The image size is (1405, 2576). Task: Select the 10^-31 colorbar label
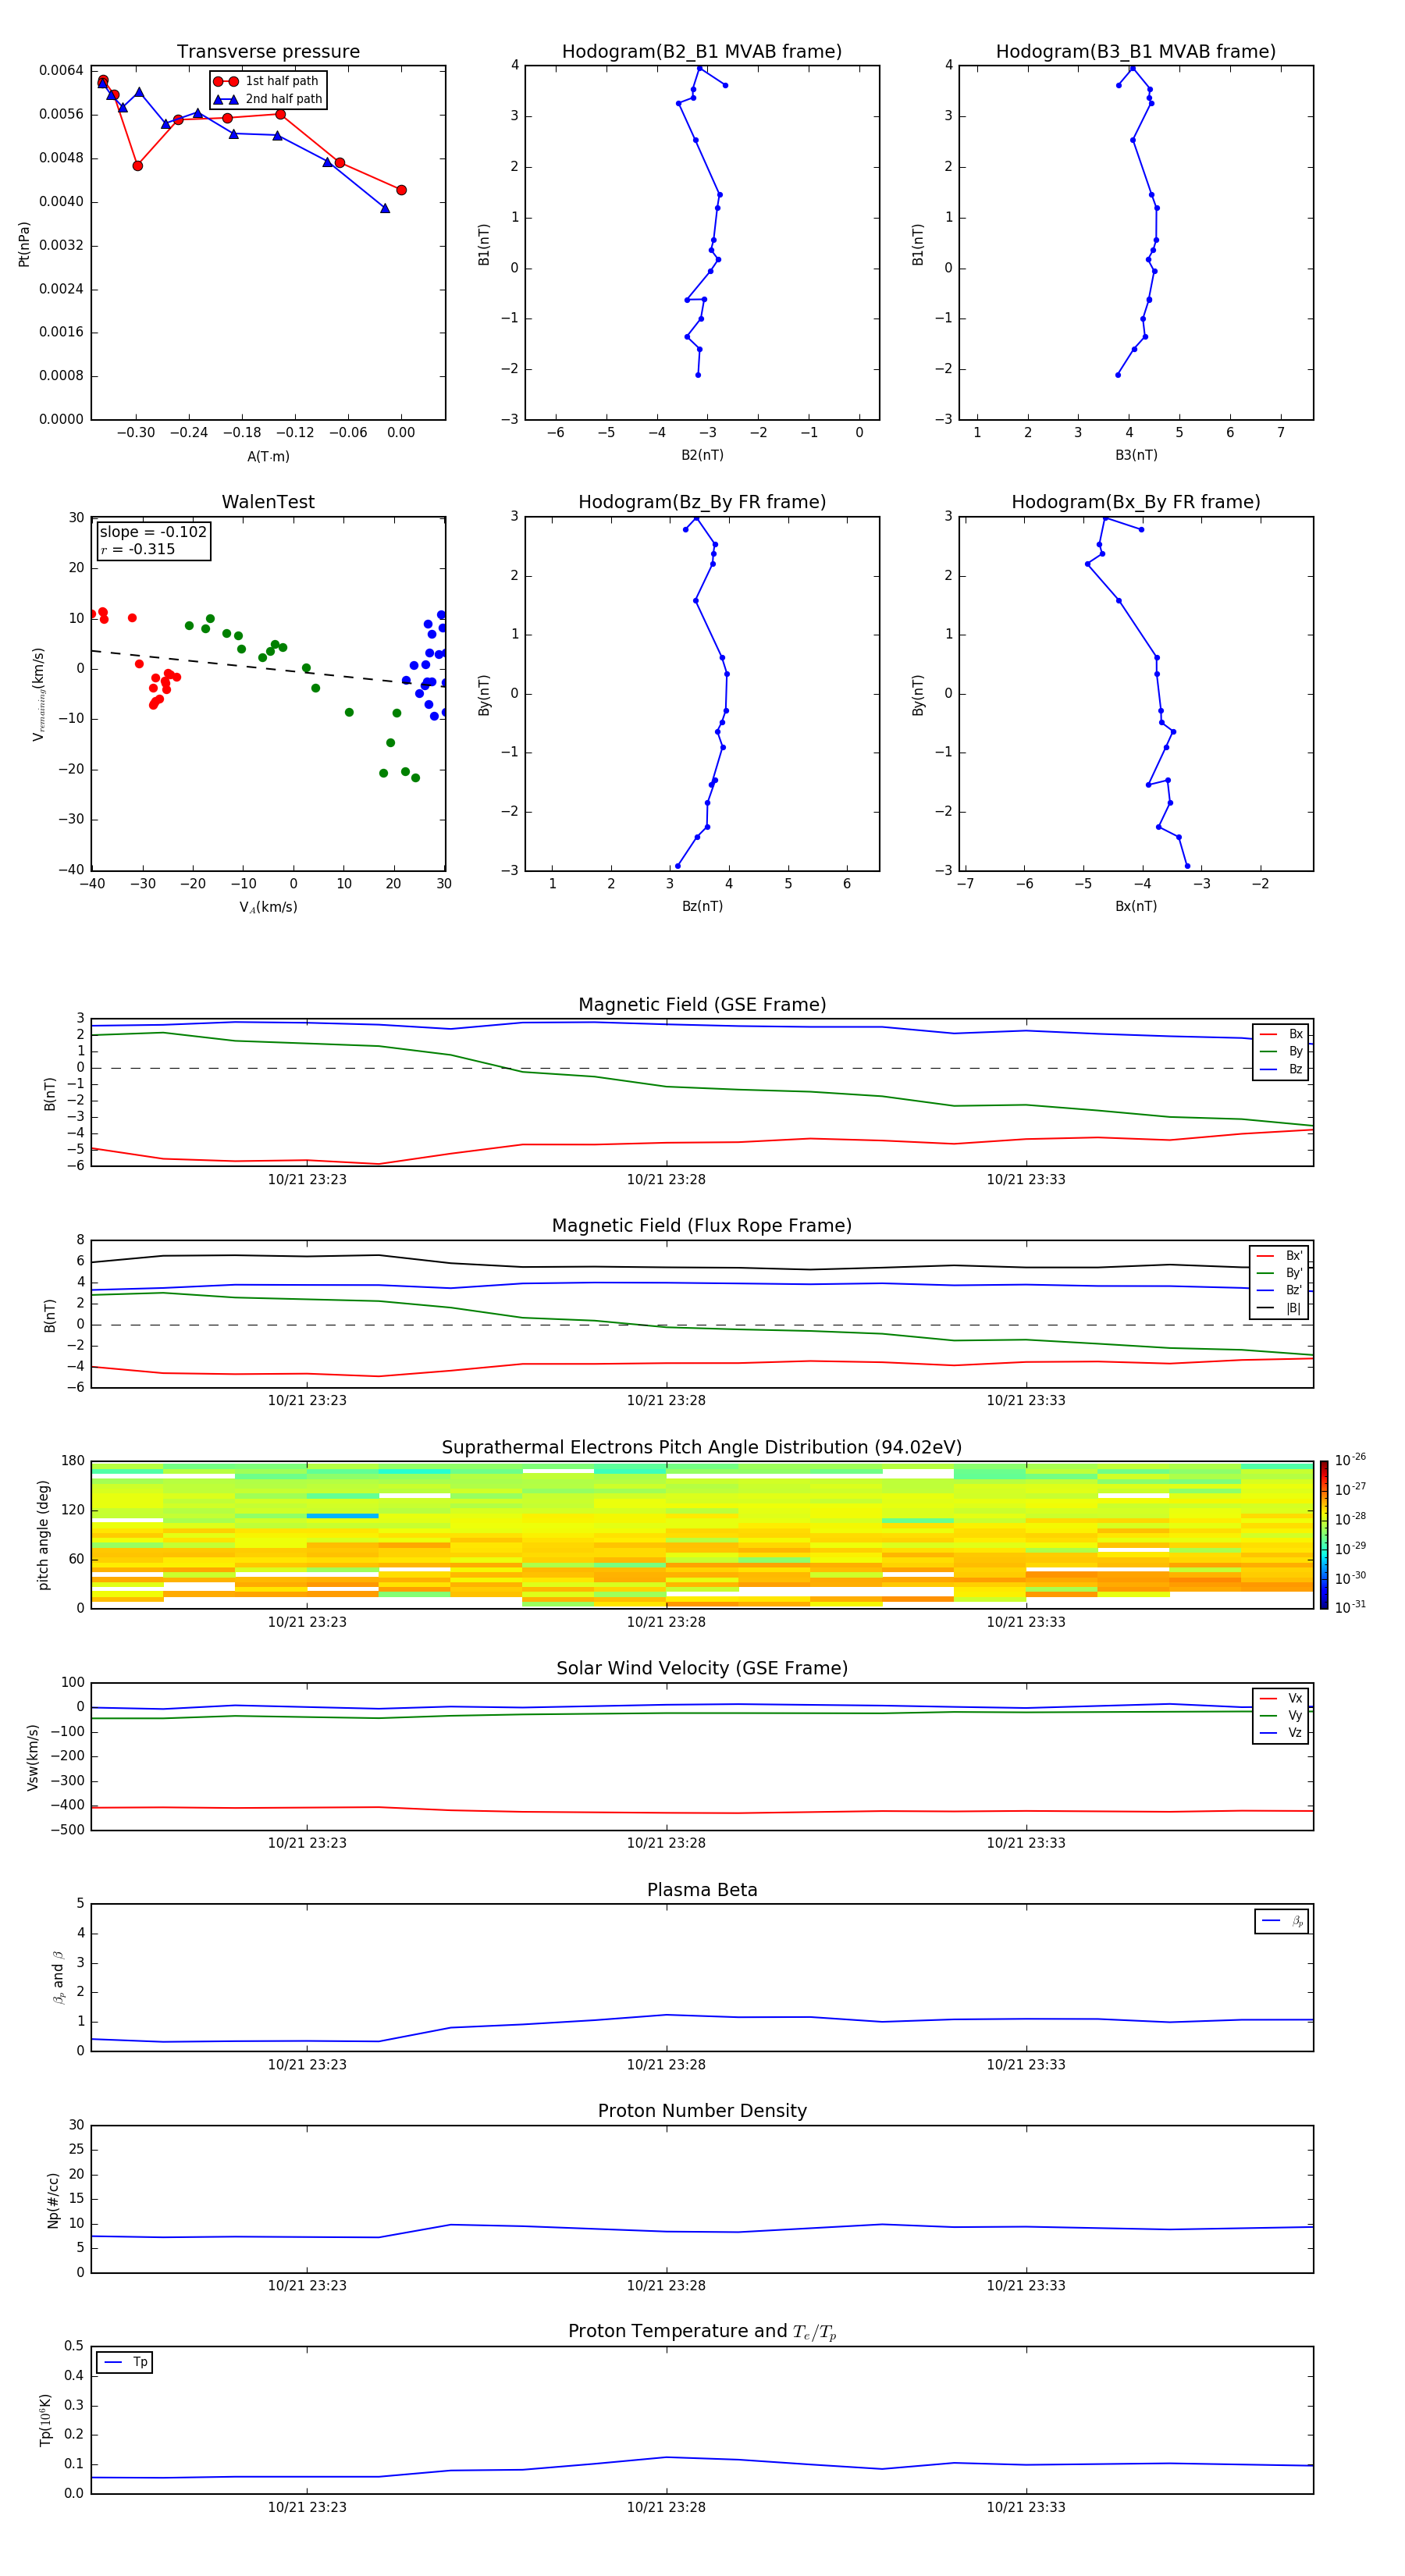click(x=1350, y=1607)
